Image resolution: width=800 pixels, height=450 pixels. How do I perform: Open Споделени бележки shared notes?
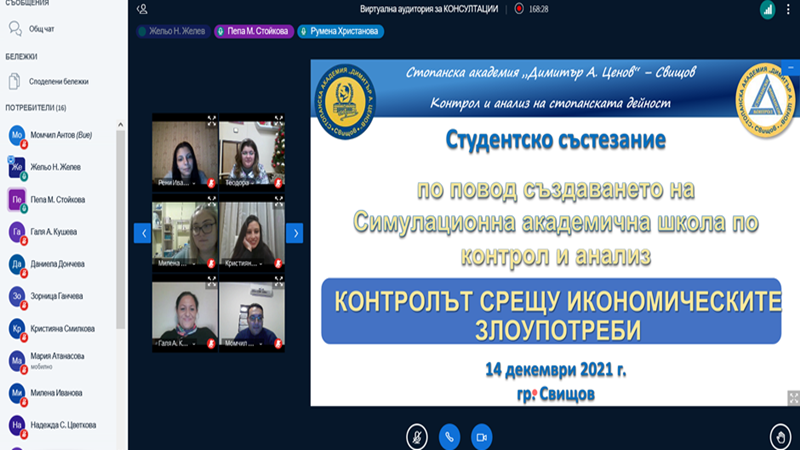tap(59, 82)
